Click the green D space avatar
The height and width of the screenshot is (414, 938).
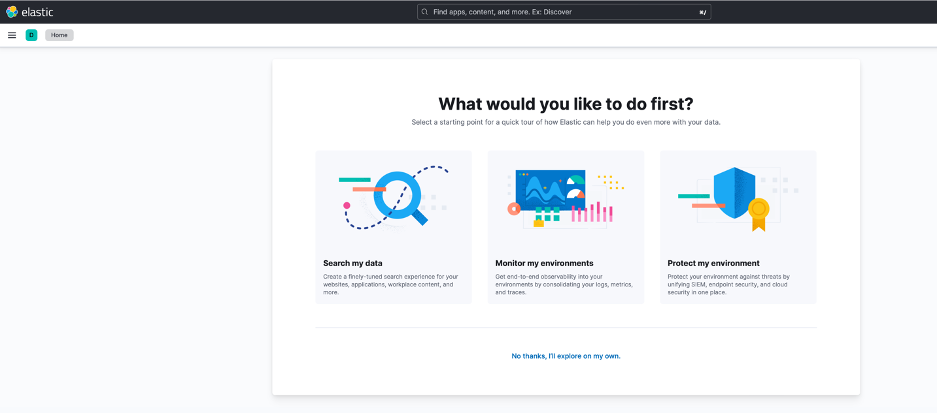click(31, 35)
